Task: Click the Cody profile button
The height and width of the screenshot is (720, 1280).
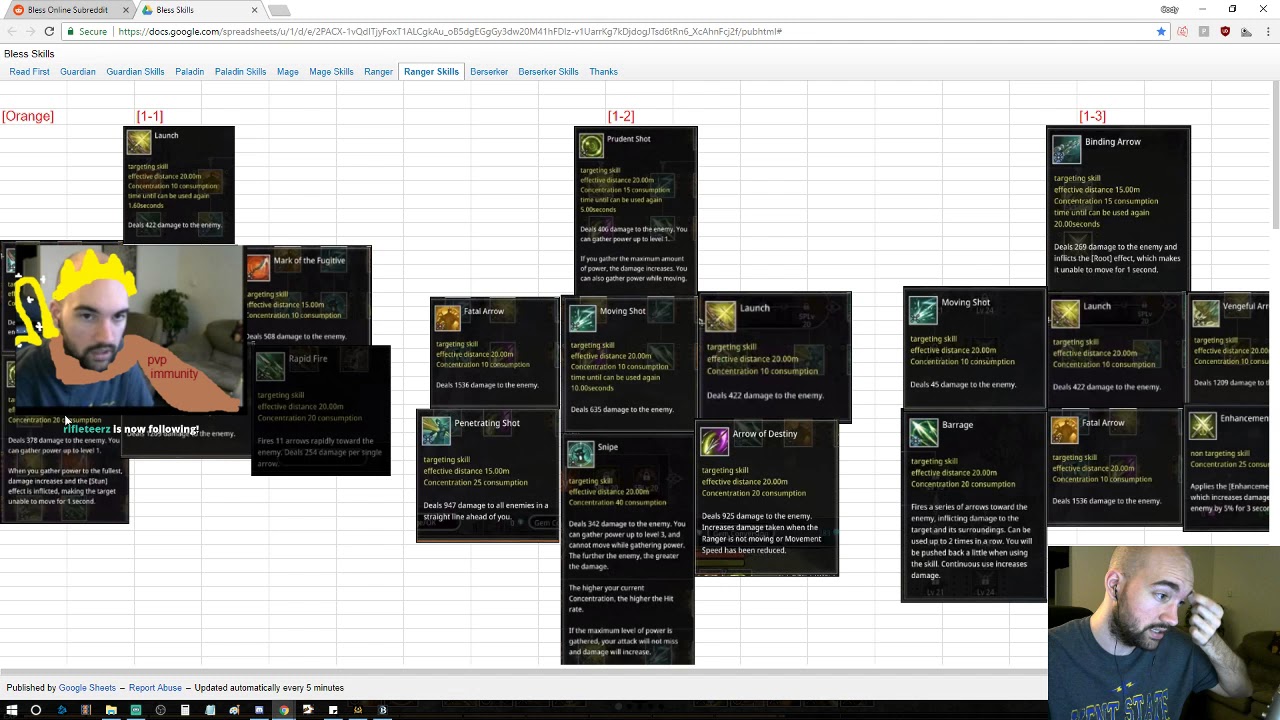Action: (x=1169, y=9)
